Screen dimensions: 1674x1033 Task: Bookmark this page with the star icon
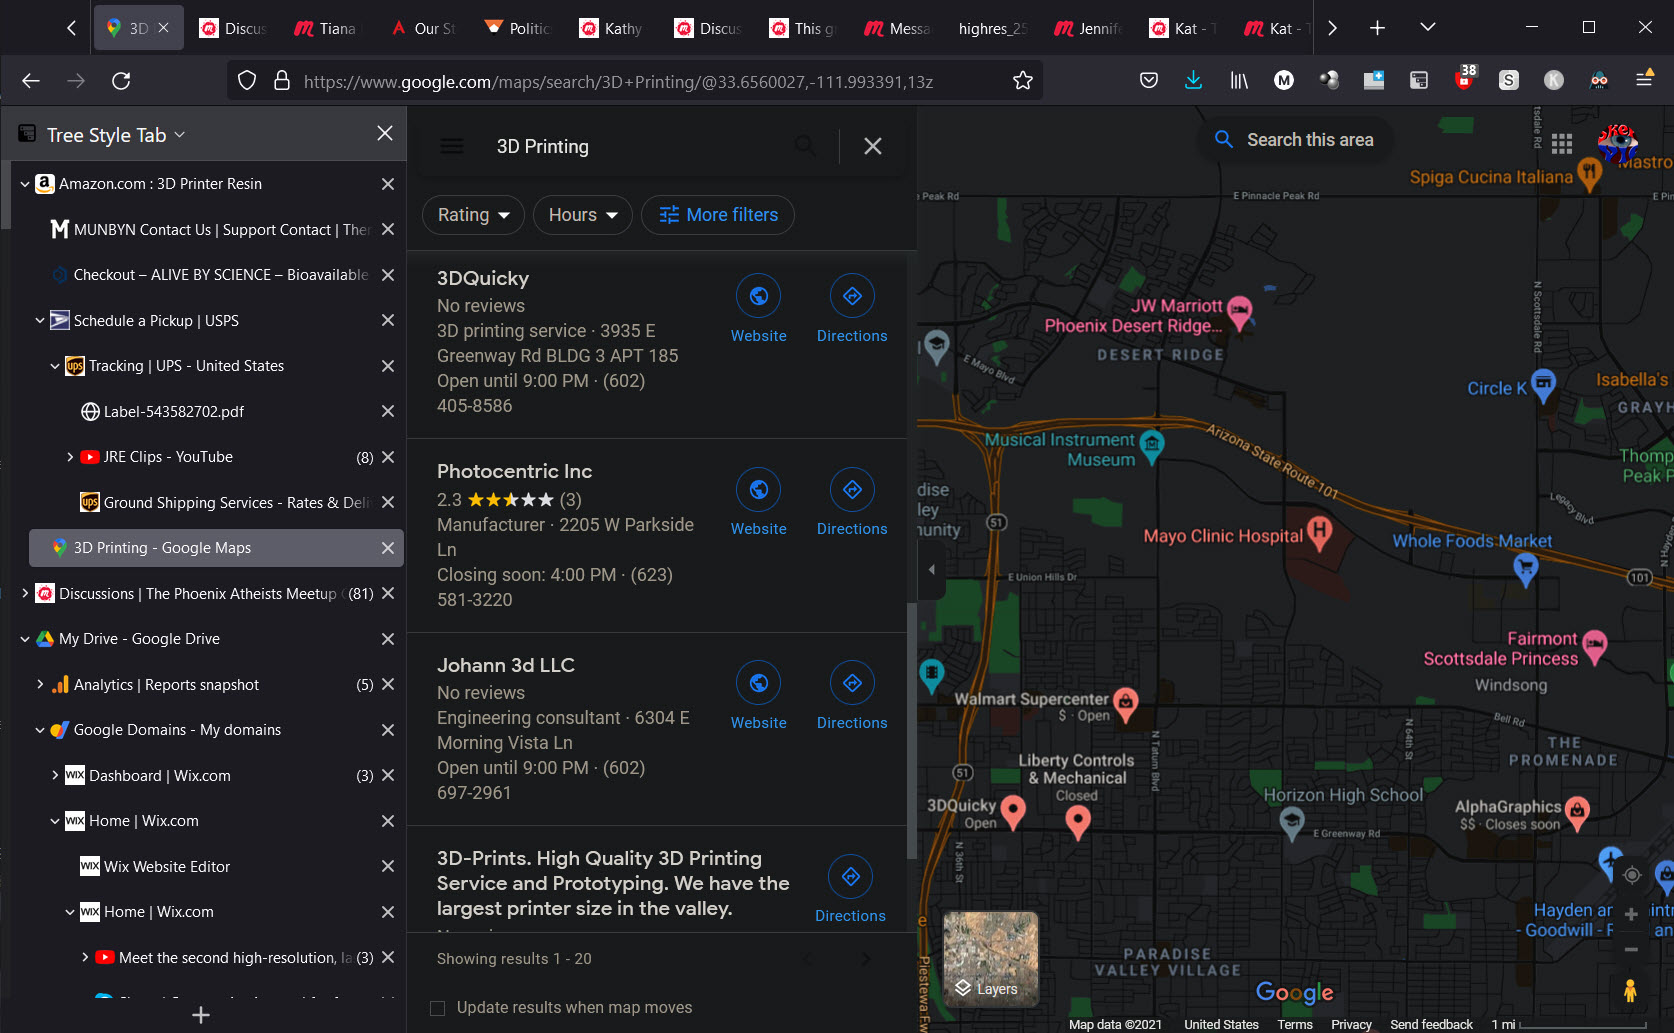point(1022,81)
